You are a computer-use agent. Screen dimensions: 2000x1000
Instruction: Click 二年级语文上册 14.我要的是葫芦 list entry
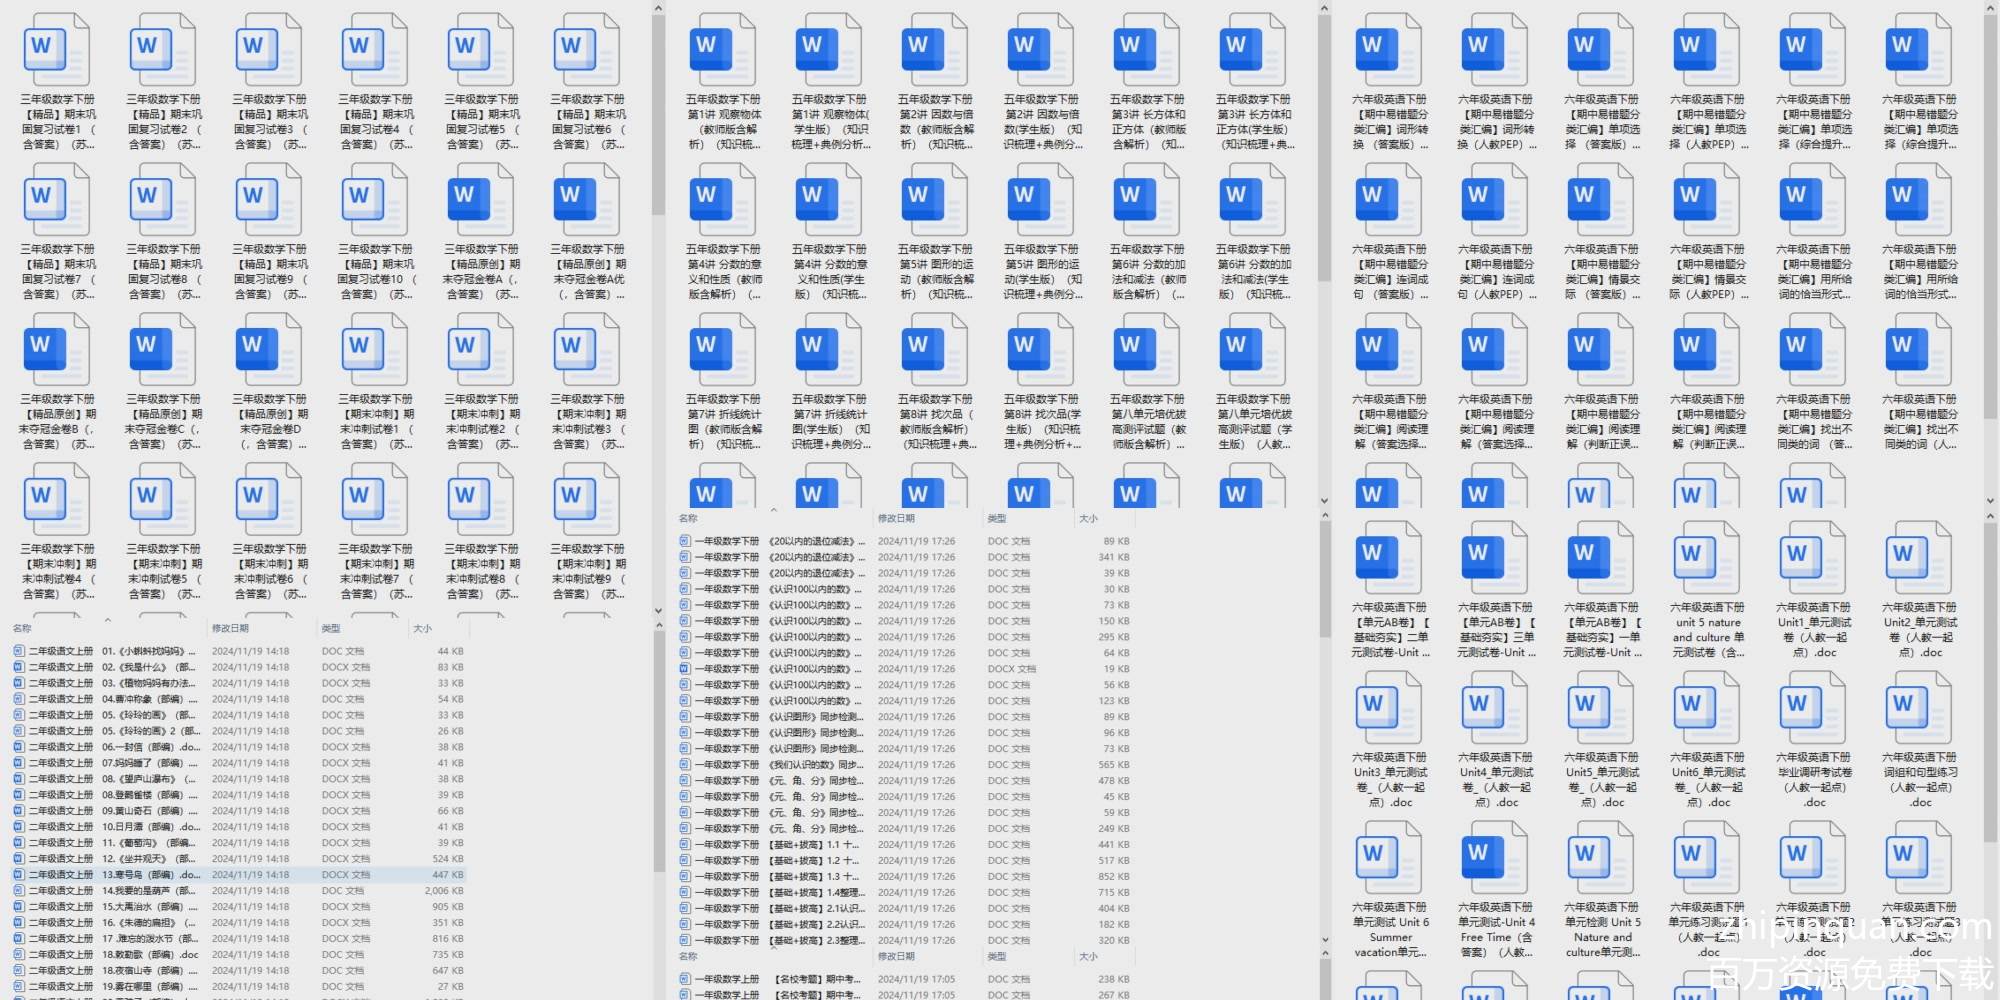click(x=150, y=891)
